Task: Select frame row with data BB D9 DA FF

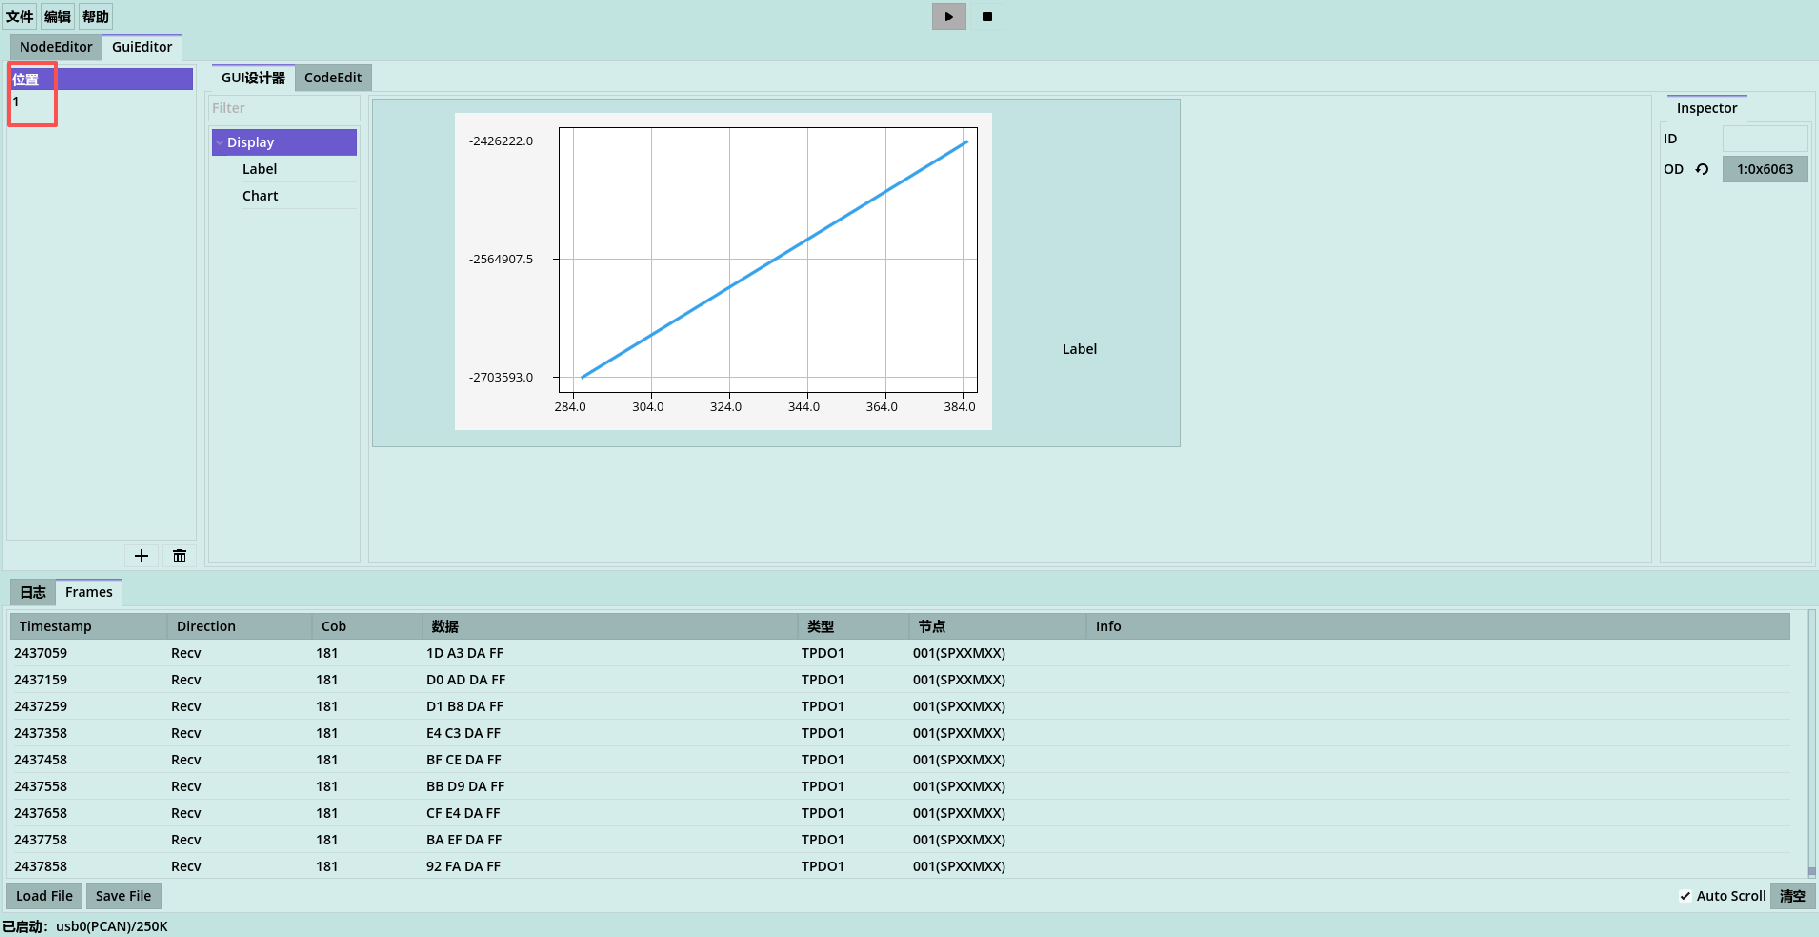Action: click(x=900, y=786)
